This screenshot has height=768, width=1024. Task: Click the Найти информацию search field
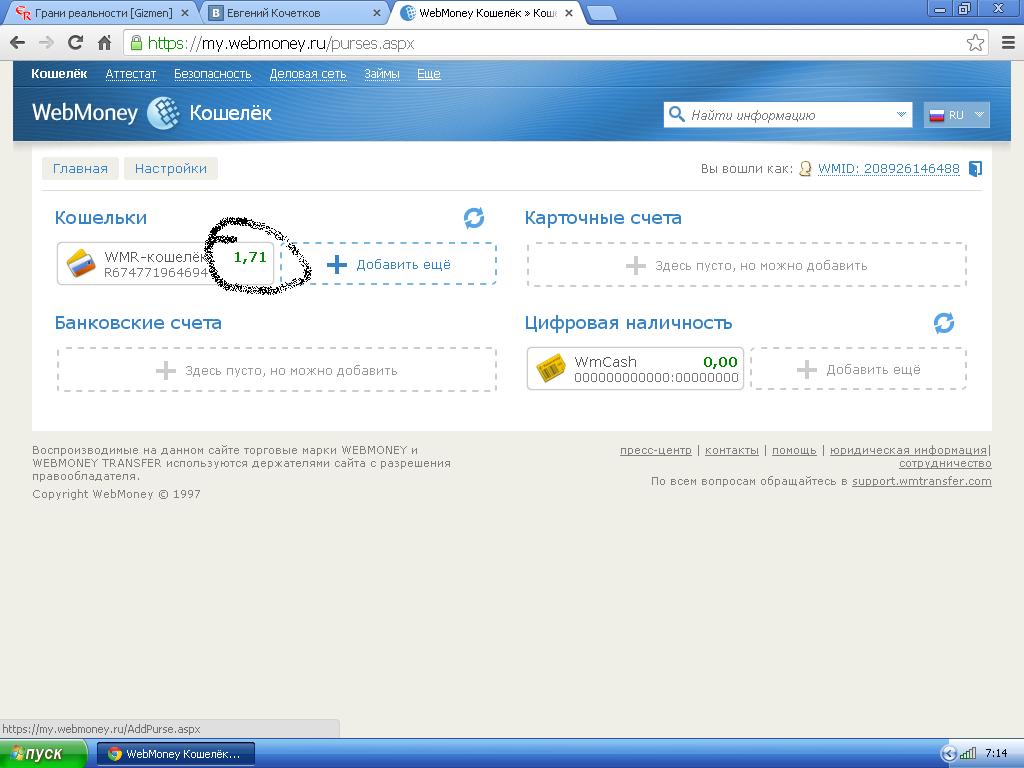point(788,115)
